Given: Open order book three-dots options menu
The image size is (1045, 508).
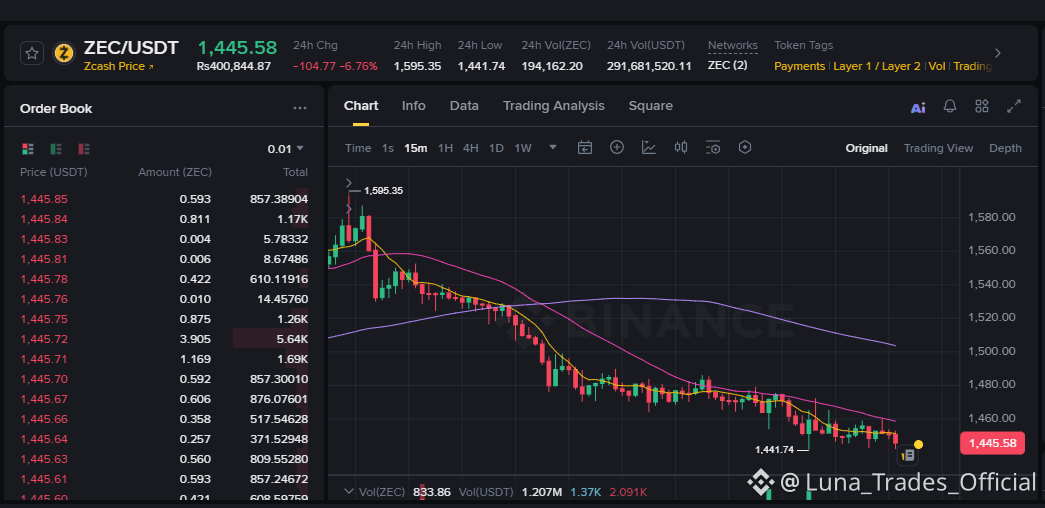Looking at the screenshot, I should tap(300, 108).
